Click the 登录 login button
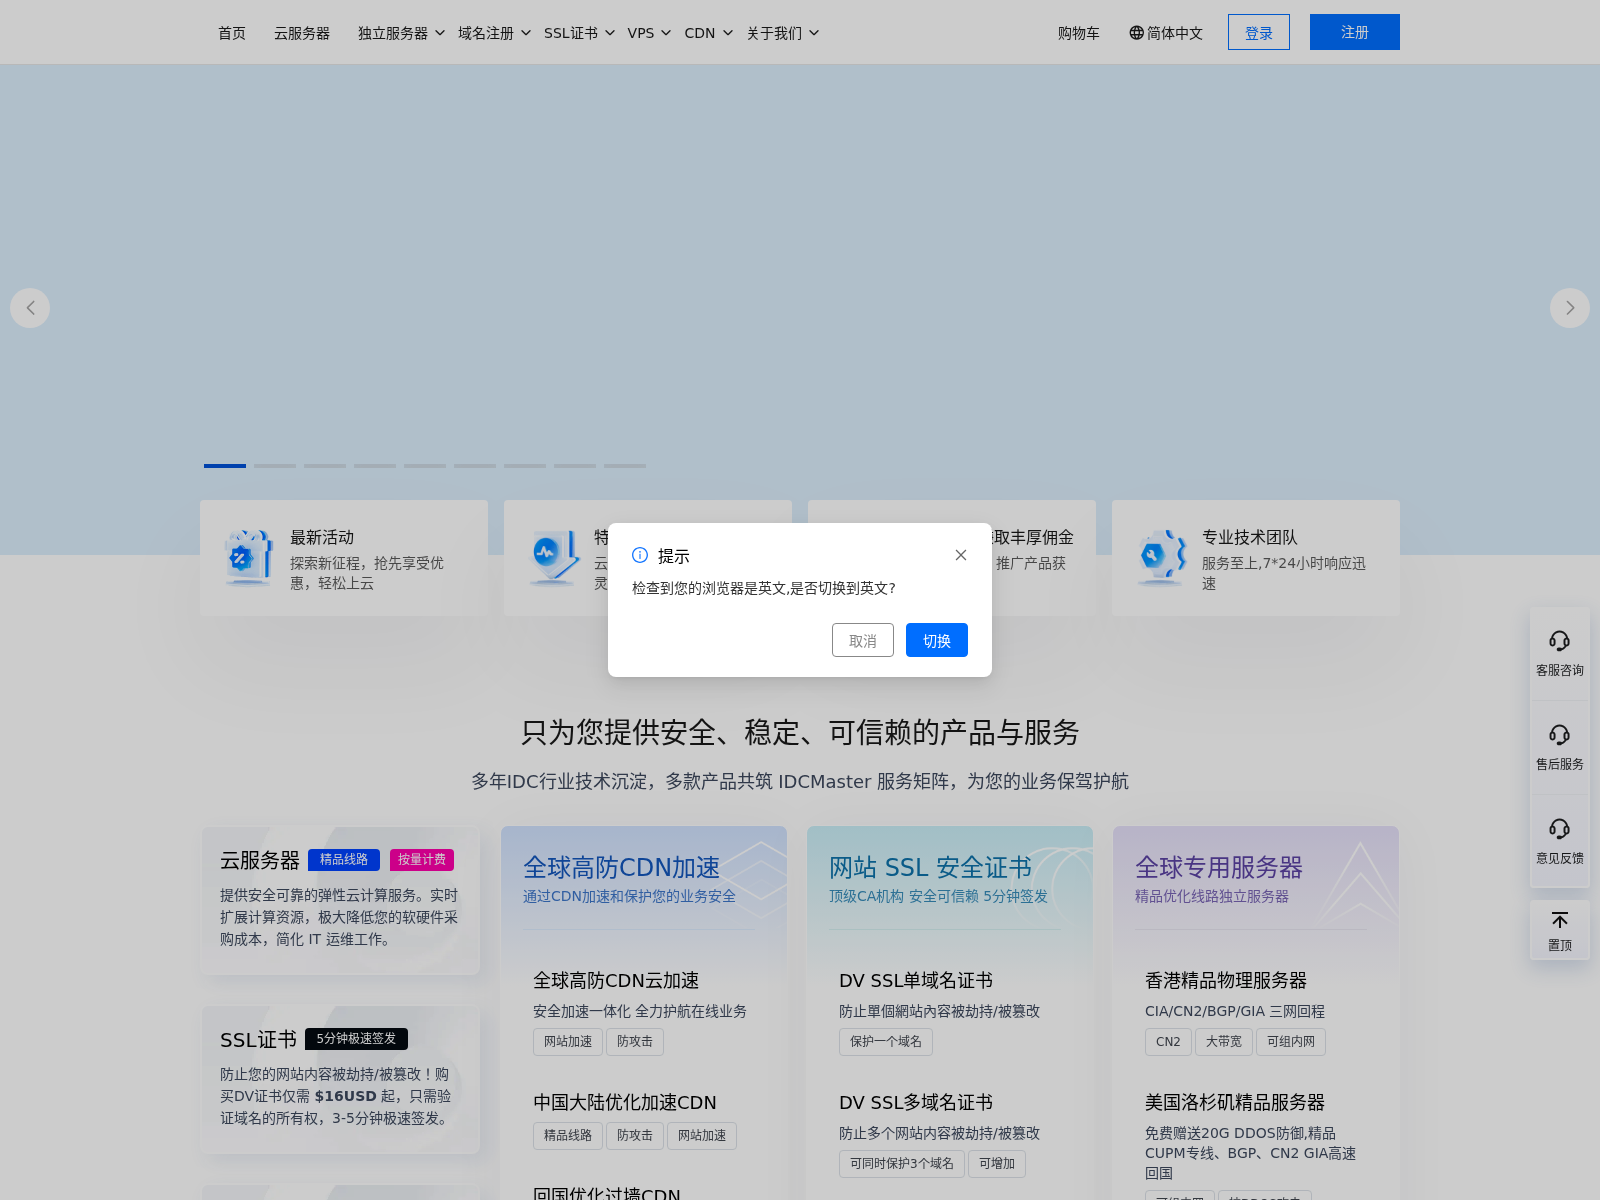 pyautogui.click(x=1258, y=32)
